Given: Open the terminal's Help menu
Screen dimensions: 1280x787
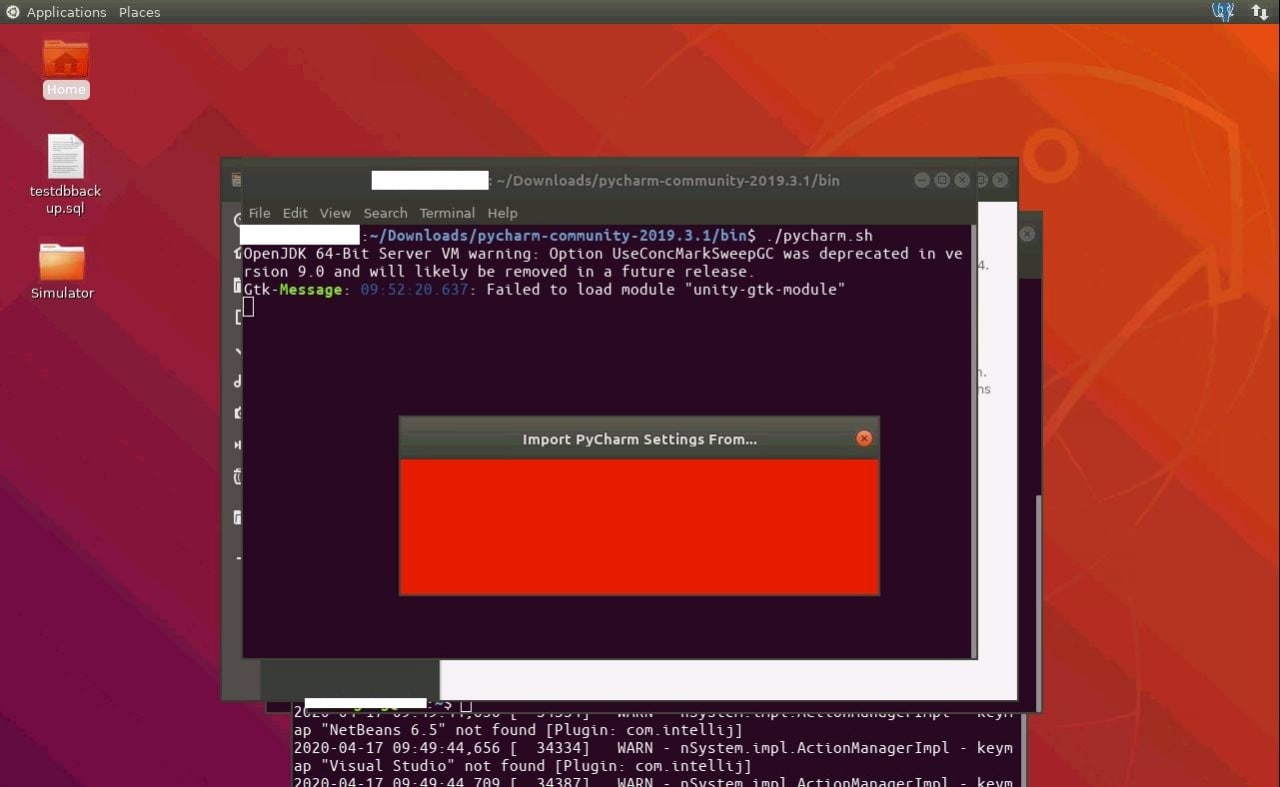Looking at the screenshot, I should [x=502, y=213].
